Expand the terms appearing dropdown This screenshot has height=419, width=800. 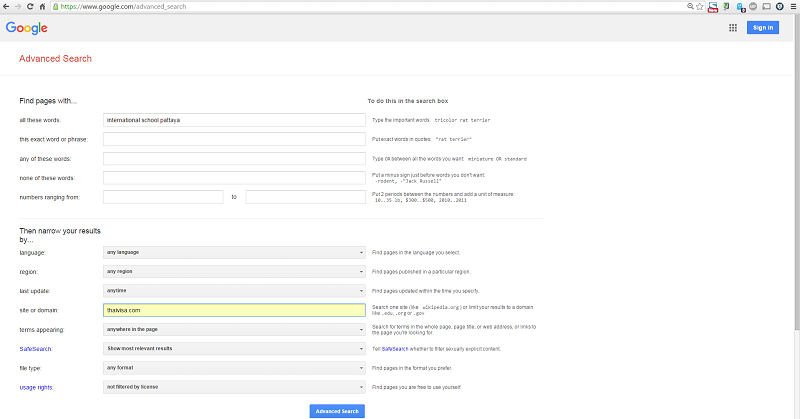(x=234, y=329)
